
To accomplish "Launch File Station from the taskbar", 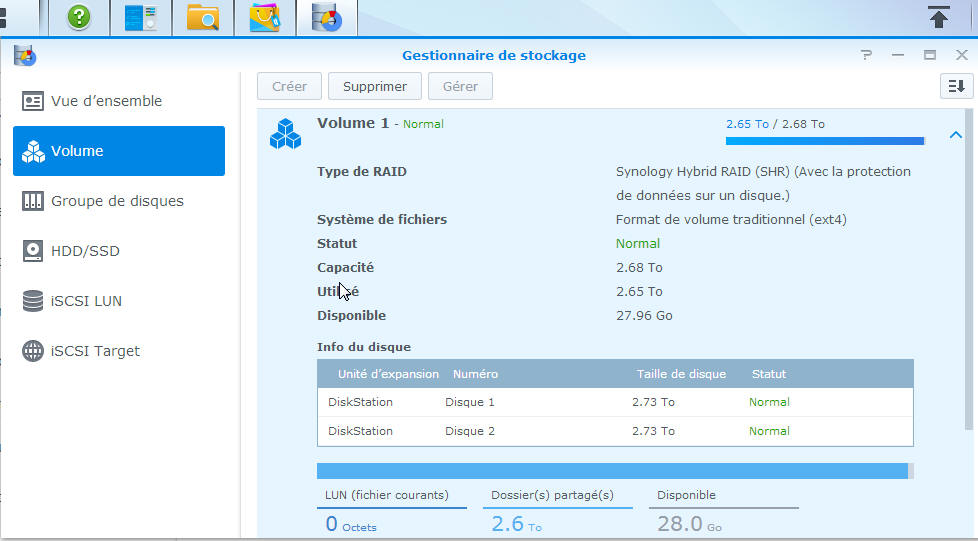I will (x=203, y=17).
